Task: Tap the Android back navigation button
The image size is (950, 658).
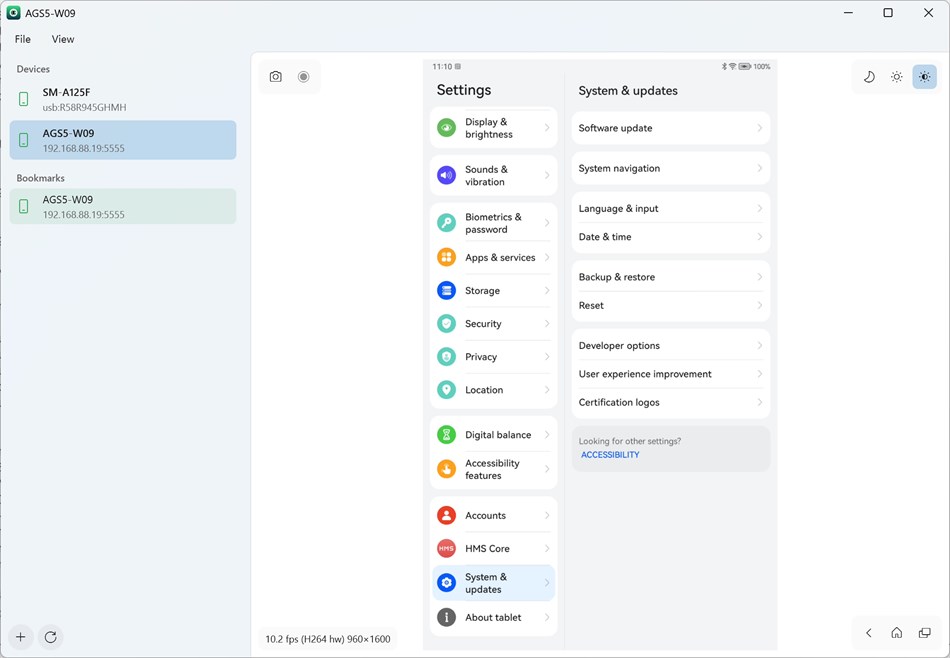Action: pyautogui.click(x=869, y=633)
